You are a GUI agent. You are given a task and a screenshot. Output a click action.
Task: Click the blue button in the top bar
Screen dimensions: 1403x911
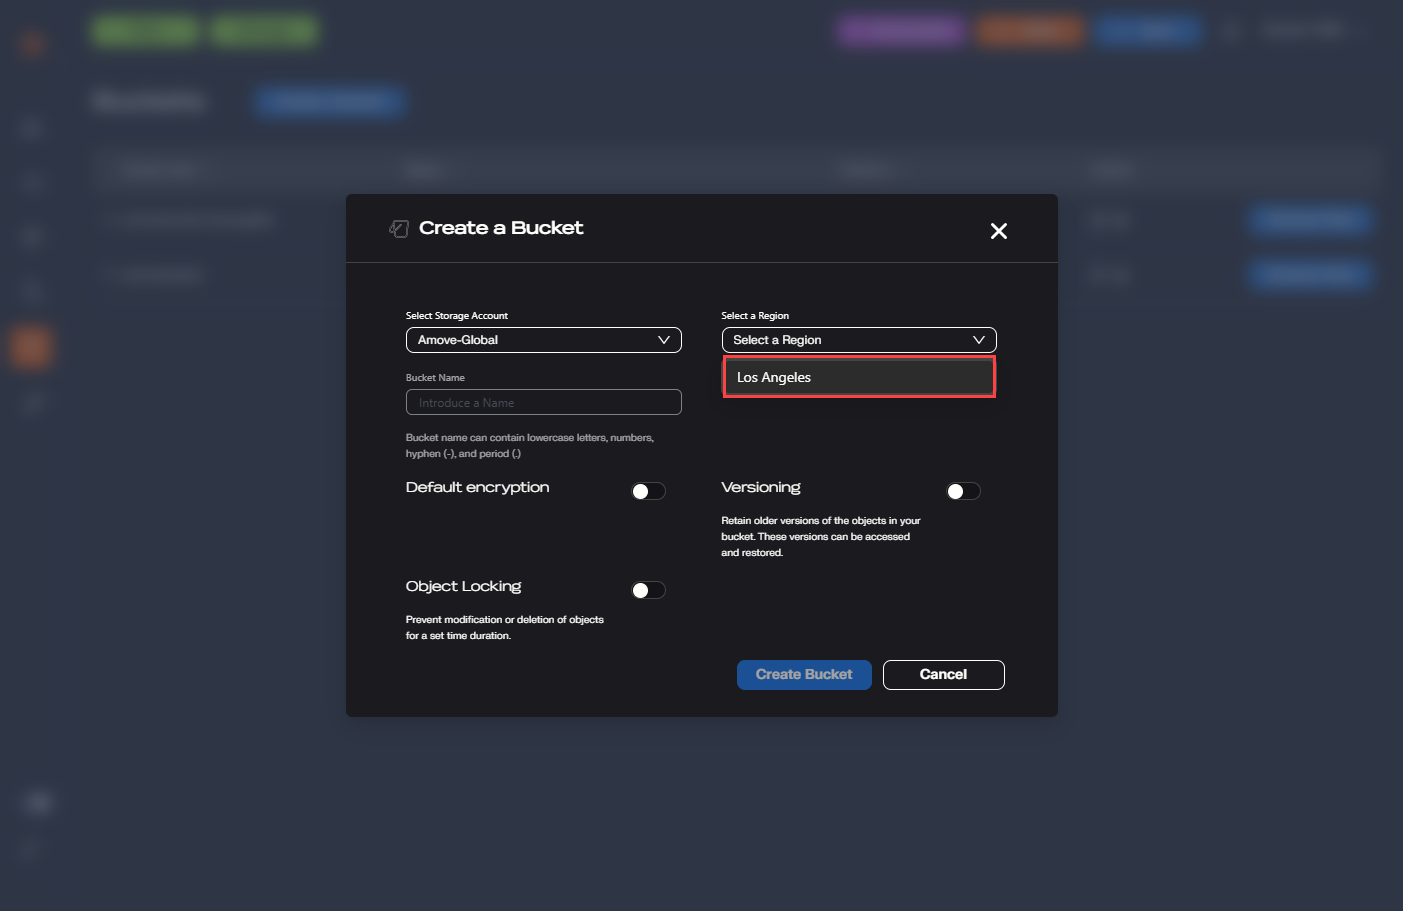tap(1147, 31)
